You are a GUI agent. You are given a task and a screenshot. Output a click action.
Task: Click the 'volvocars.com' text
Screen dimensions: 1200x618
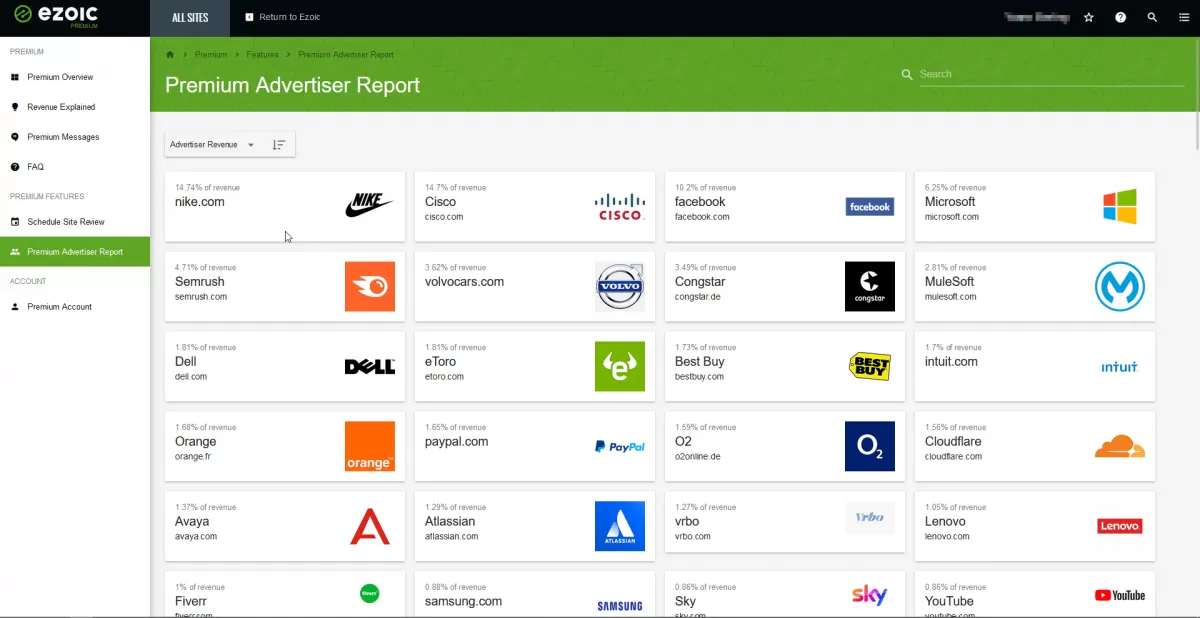464,282
